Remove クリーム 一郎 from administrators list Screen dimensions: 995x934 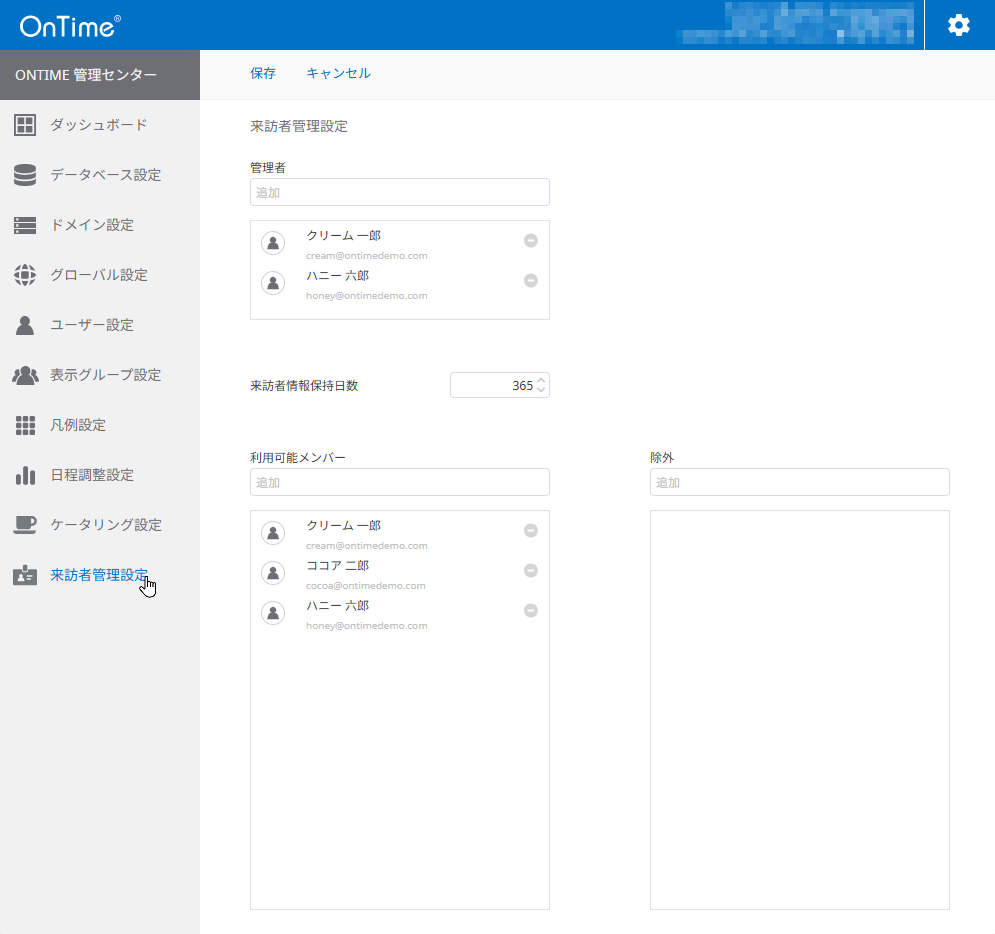point(530,240)
